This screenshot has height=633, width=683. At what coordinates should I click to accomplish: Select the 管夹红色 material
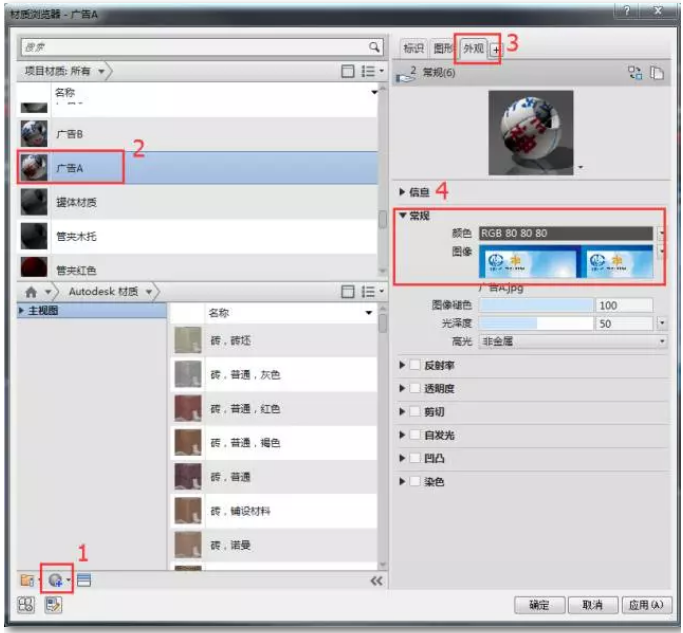(x=197, y=267)
